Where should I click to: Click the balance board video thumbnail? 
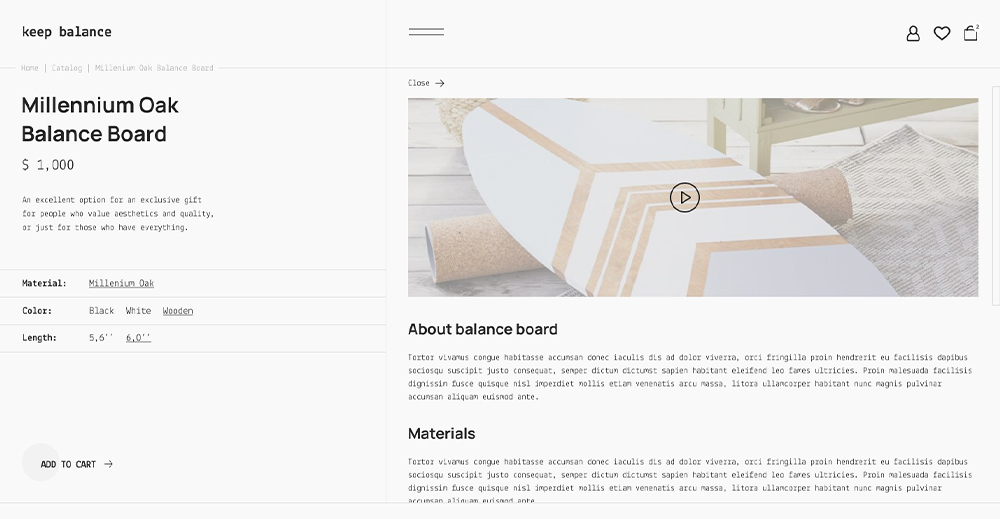(693, 197)
